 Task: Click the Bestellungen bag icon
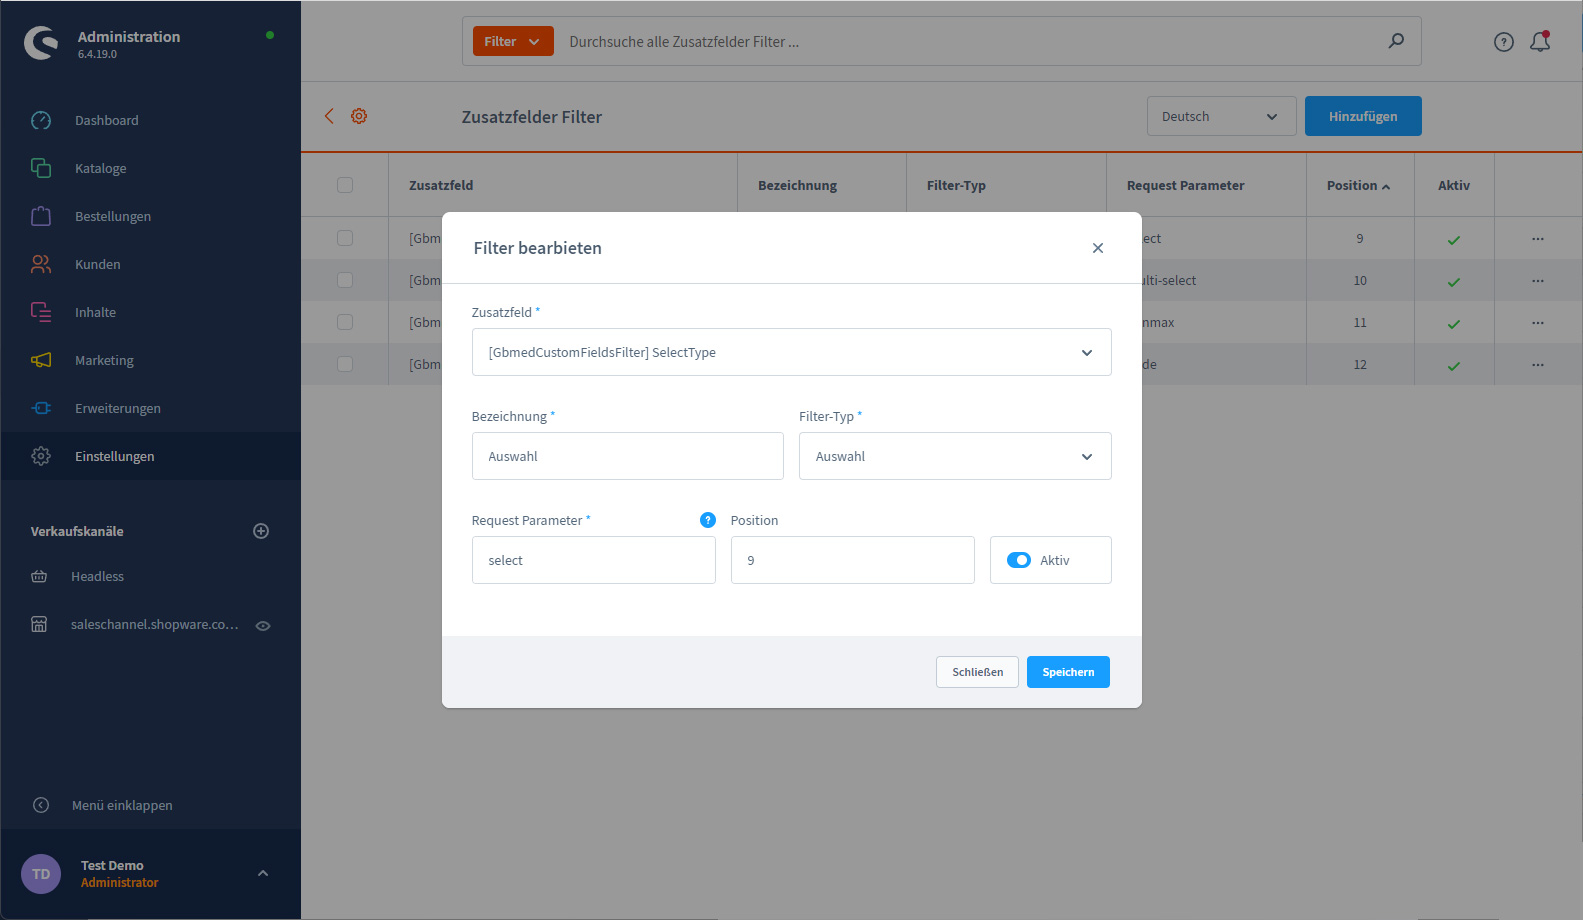pos(41,216)
